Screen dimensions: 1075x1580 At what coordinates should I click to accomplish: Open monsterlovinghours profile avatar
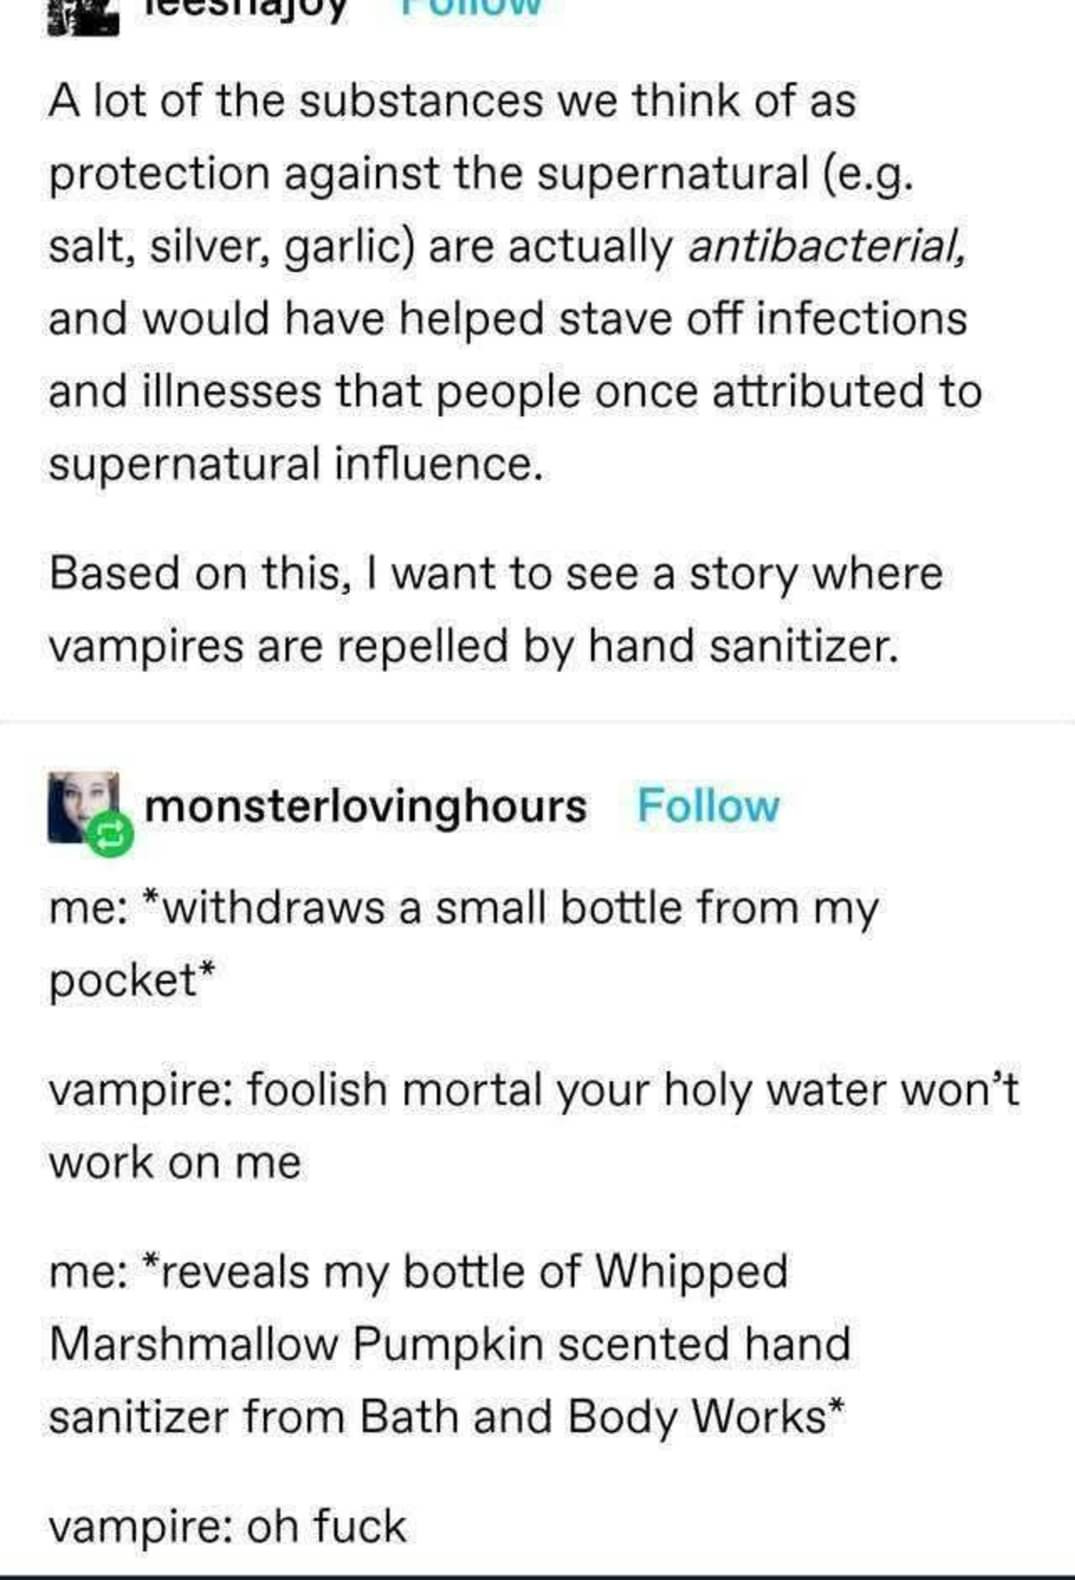tap(84, 806)
